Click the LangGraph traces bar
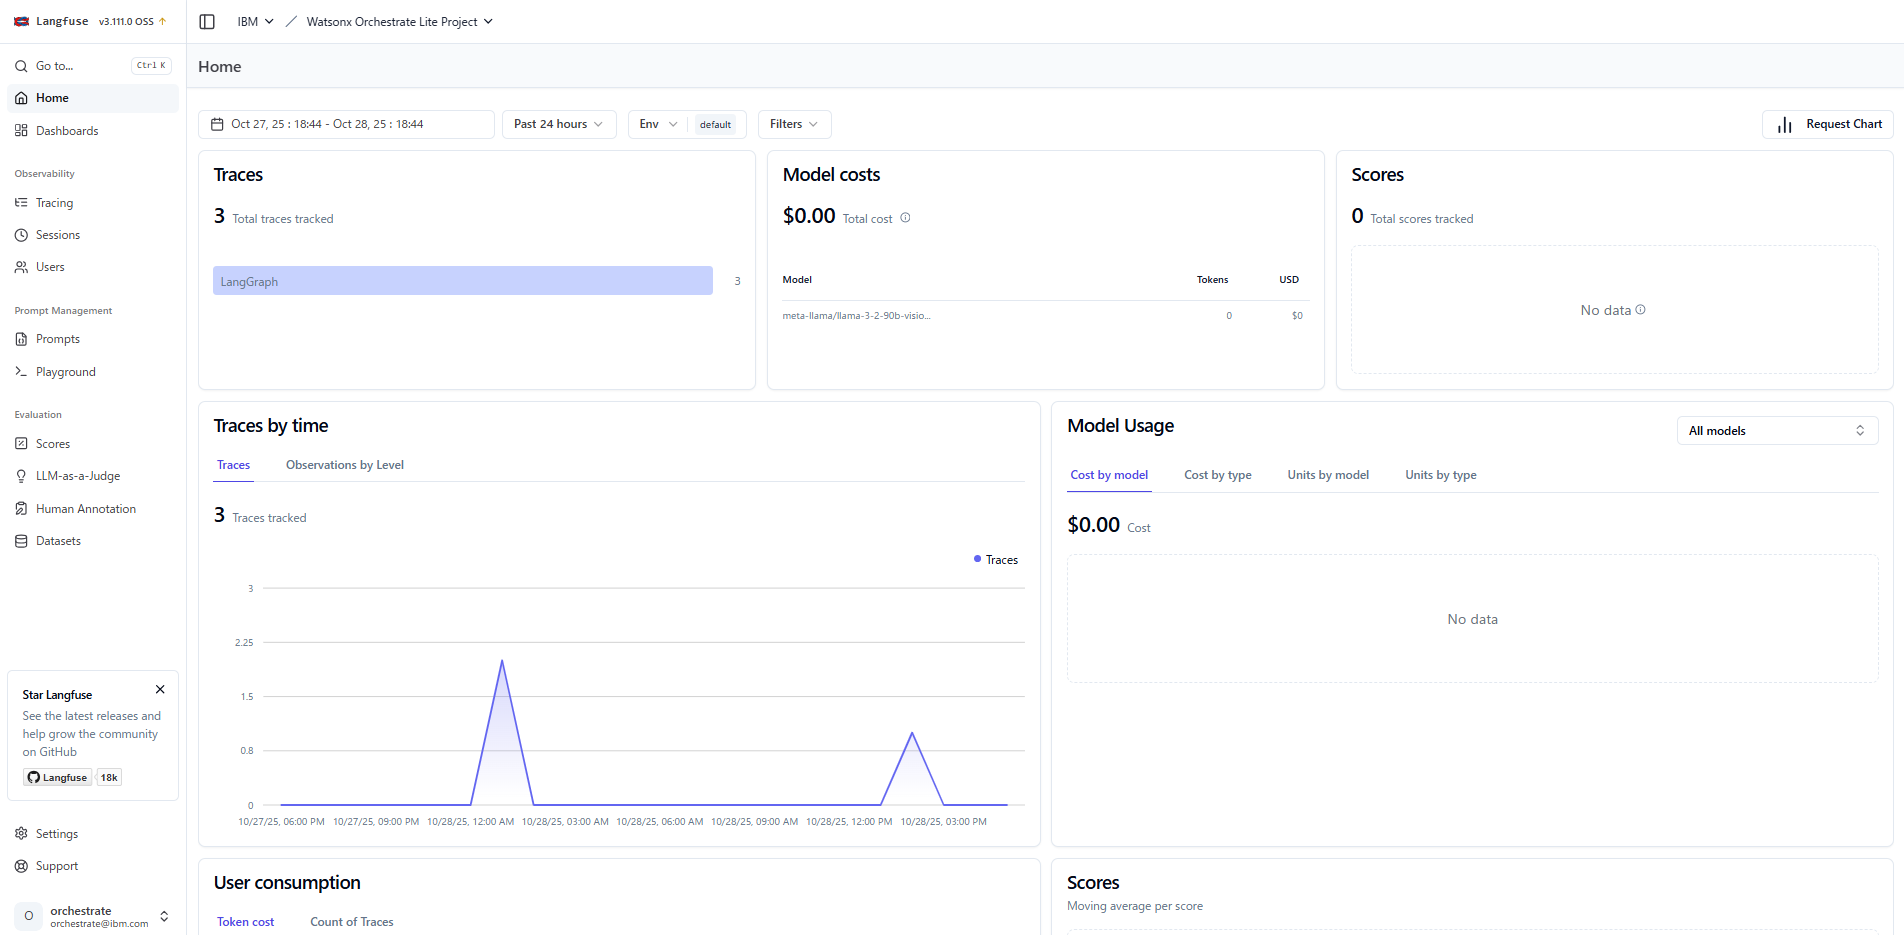 coord(462,281)
